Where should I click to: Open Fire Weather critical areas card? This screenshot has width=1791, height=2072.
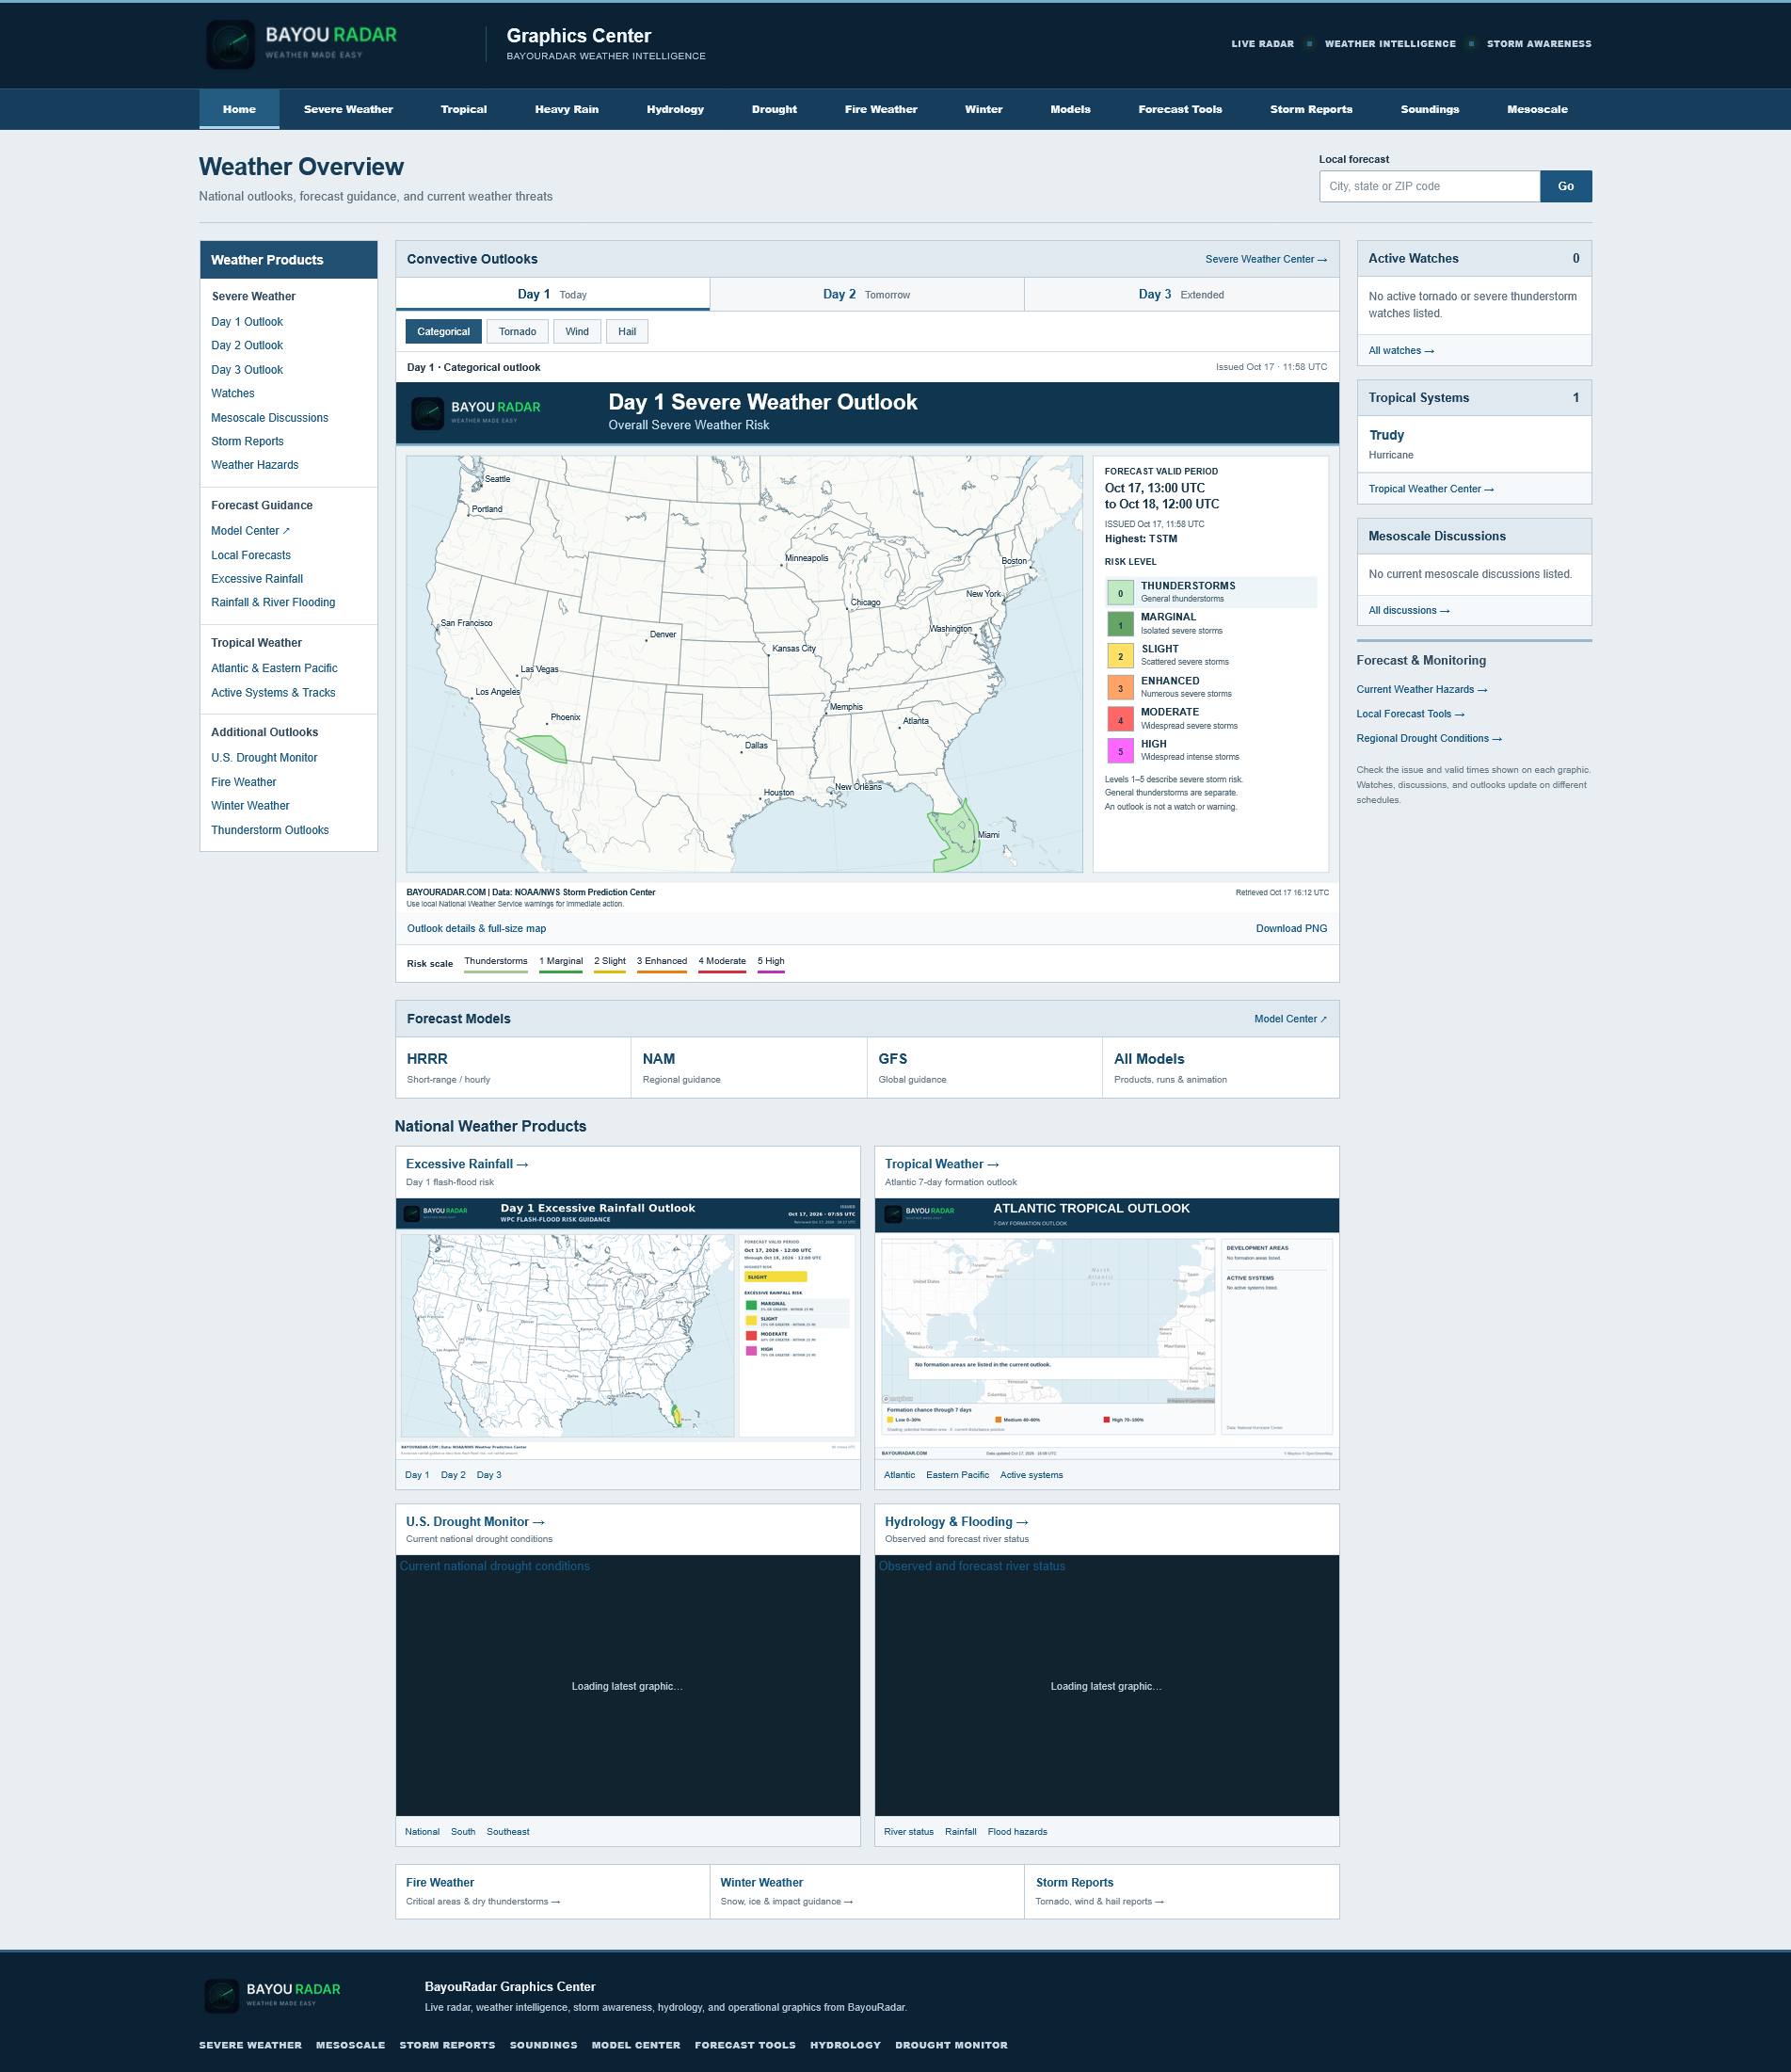click(x=552, y=1891)
